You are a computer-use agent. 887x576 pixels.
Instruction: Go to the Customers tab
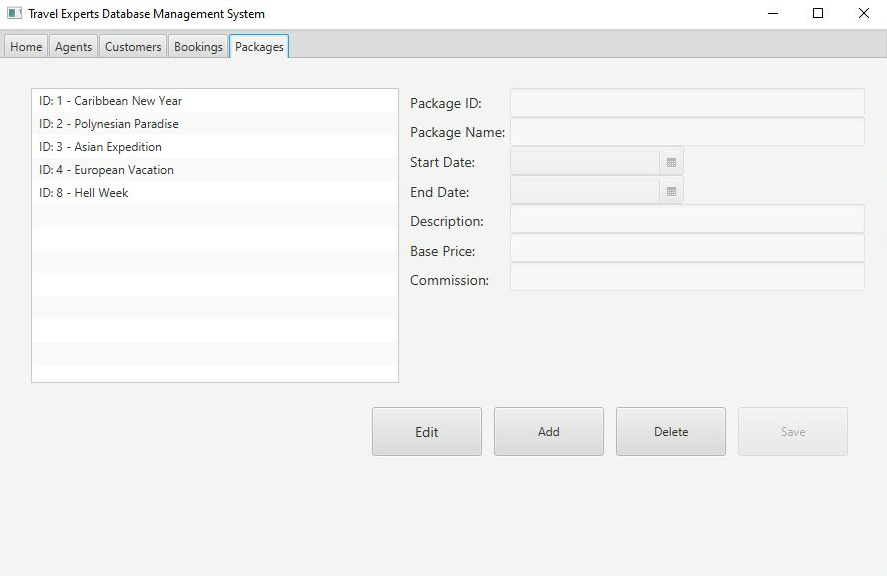[x=133, y=47]
